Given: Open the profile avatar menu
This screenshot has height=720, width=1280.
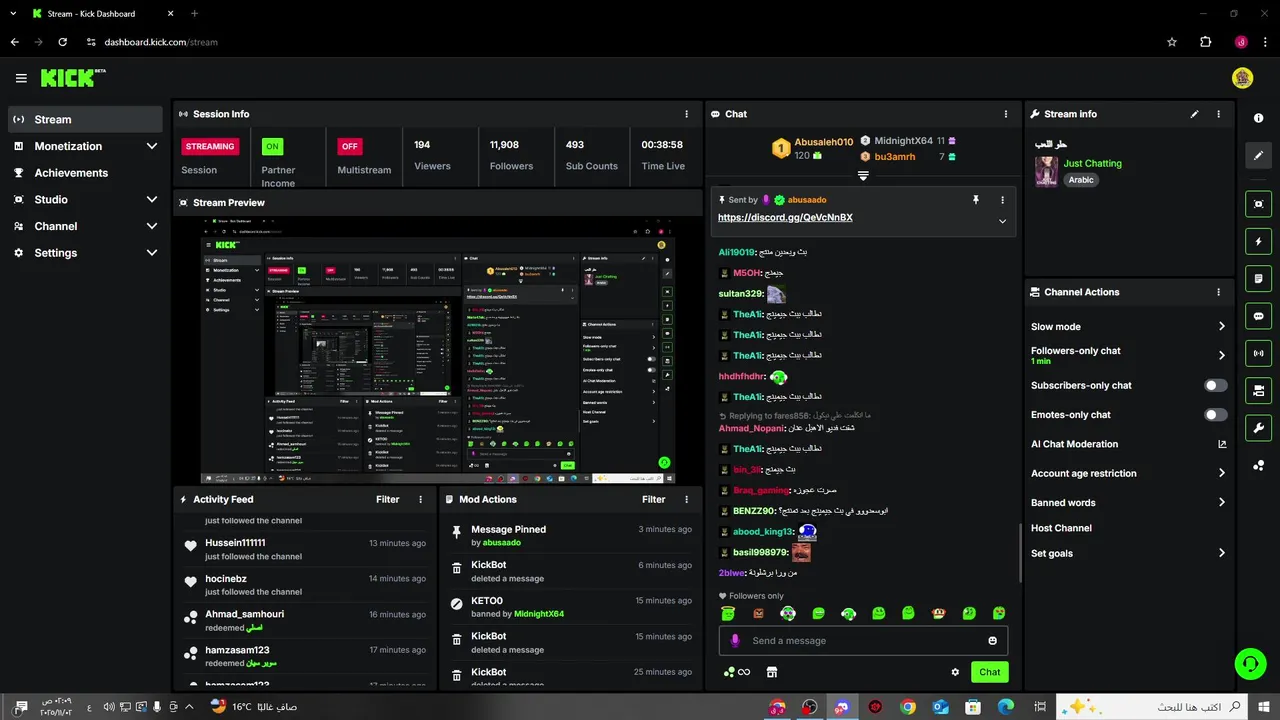Looking at the screenshot, I should [1242, 78].
